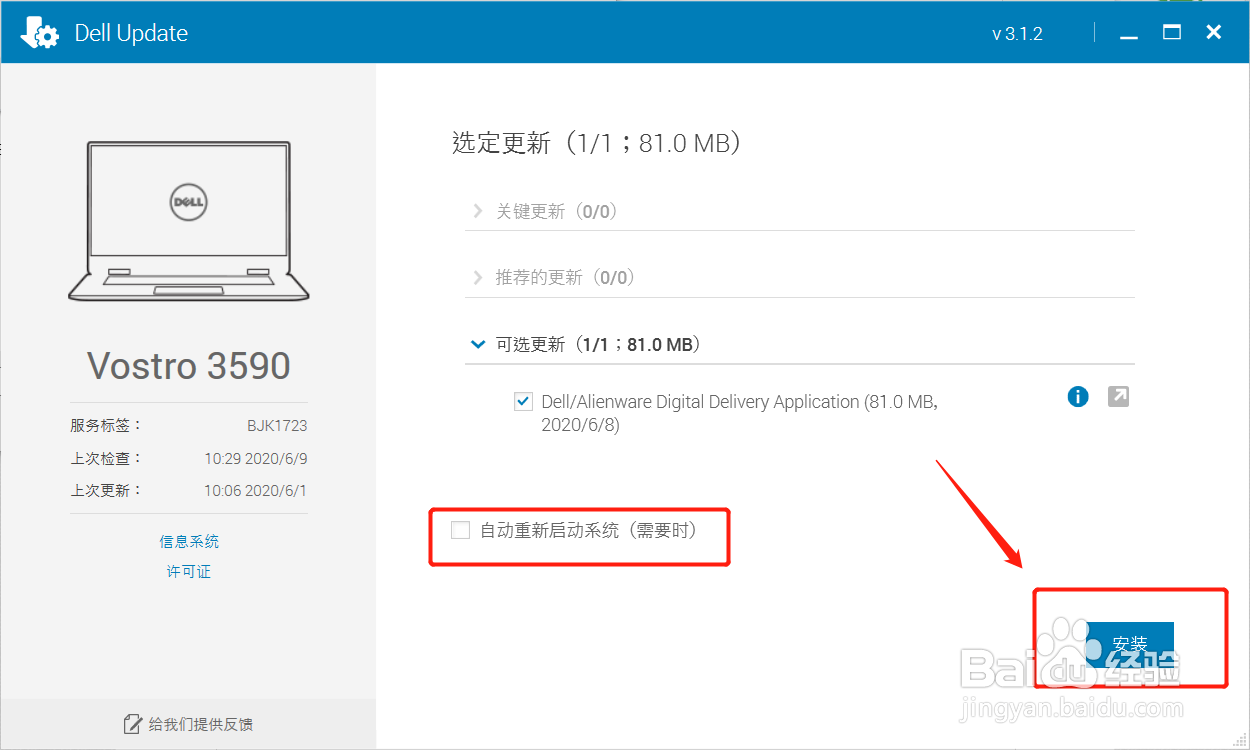
Task: Click the last check time 10:29 2020/6/9
Action: click(x=256, y=458)
